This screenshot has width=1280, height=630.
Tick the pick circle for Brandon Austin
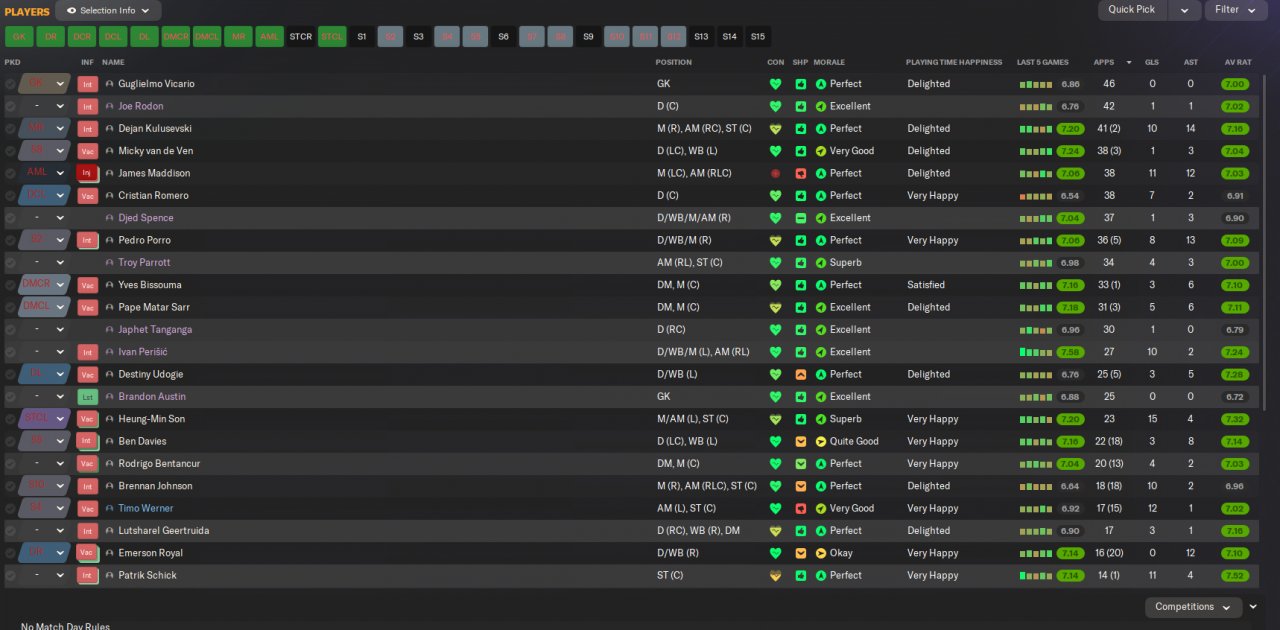click(10, 397)
